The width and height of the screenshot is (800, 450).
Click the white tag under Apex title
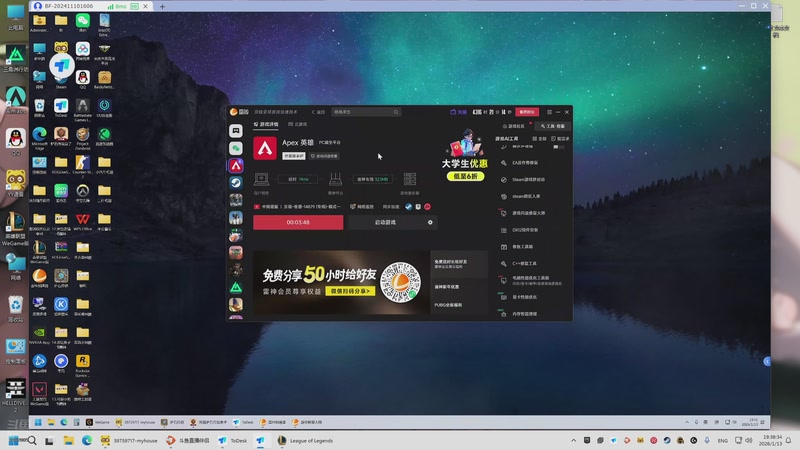294,156
